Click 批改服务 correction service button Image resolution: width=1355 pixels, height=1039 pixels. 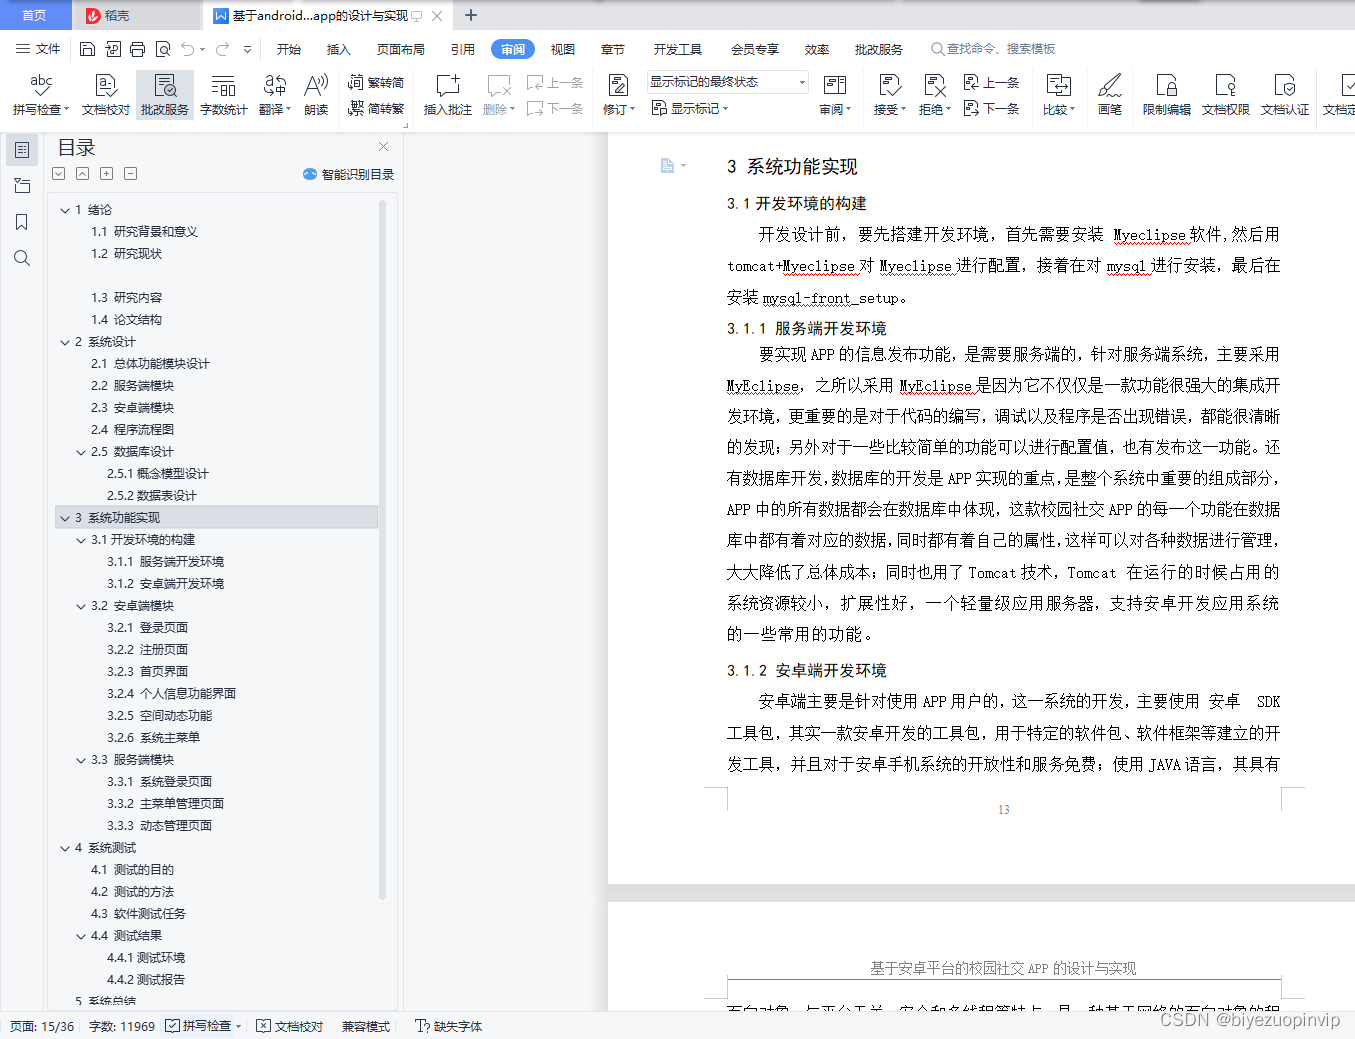[x=165, y=94]
